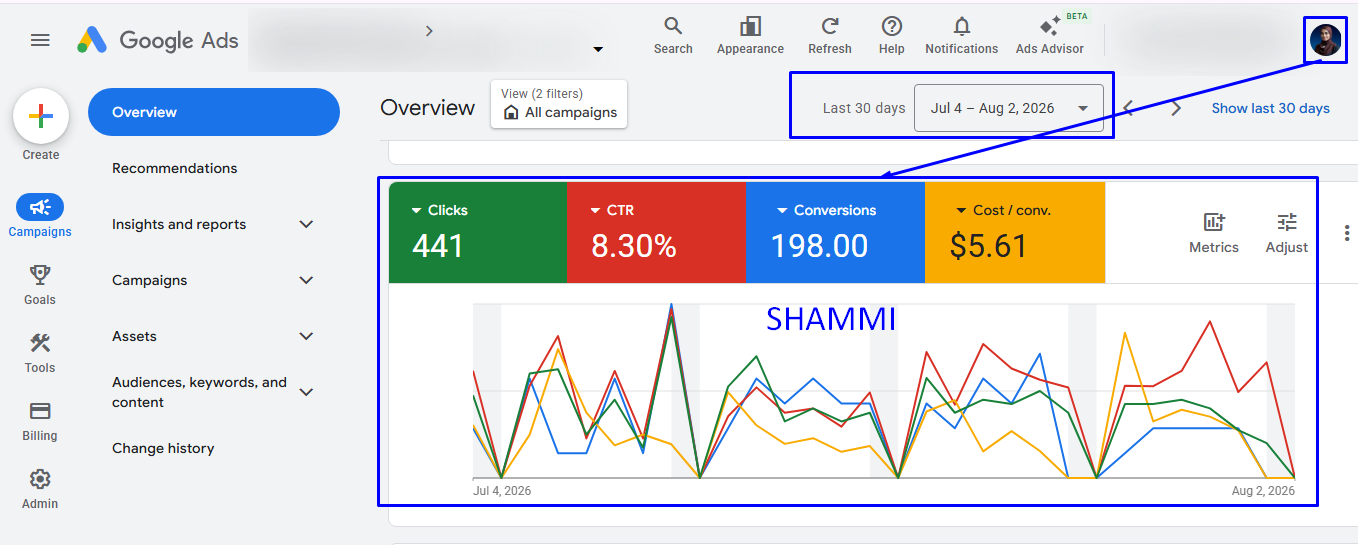Click the 198.00 conversions value
The height and width of the screenshot is (545, 1358).
pyautogui.click(x=819, y=246)
